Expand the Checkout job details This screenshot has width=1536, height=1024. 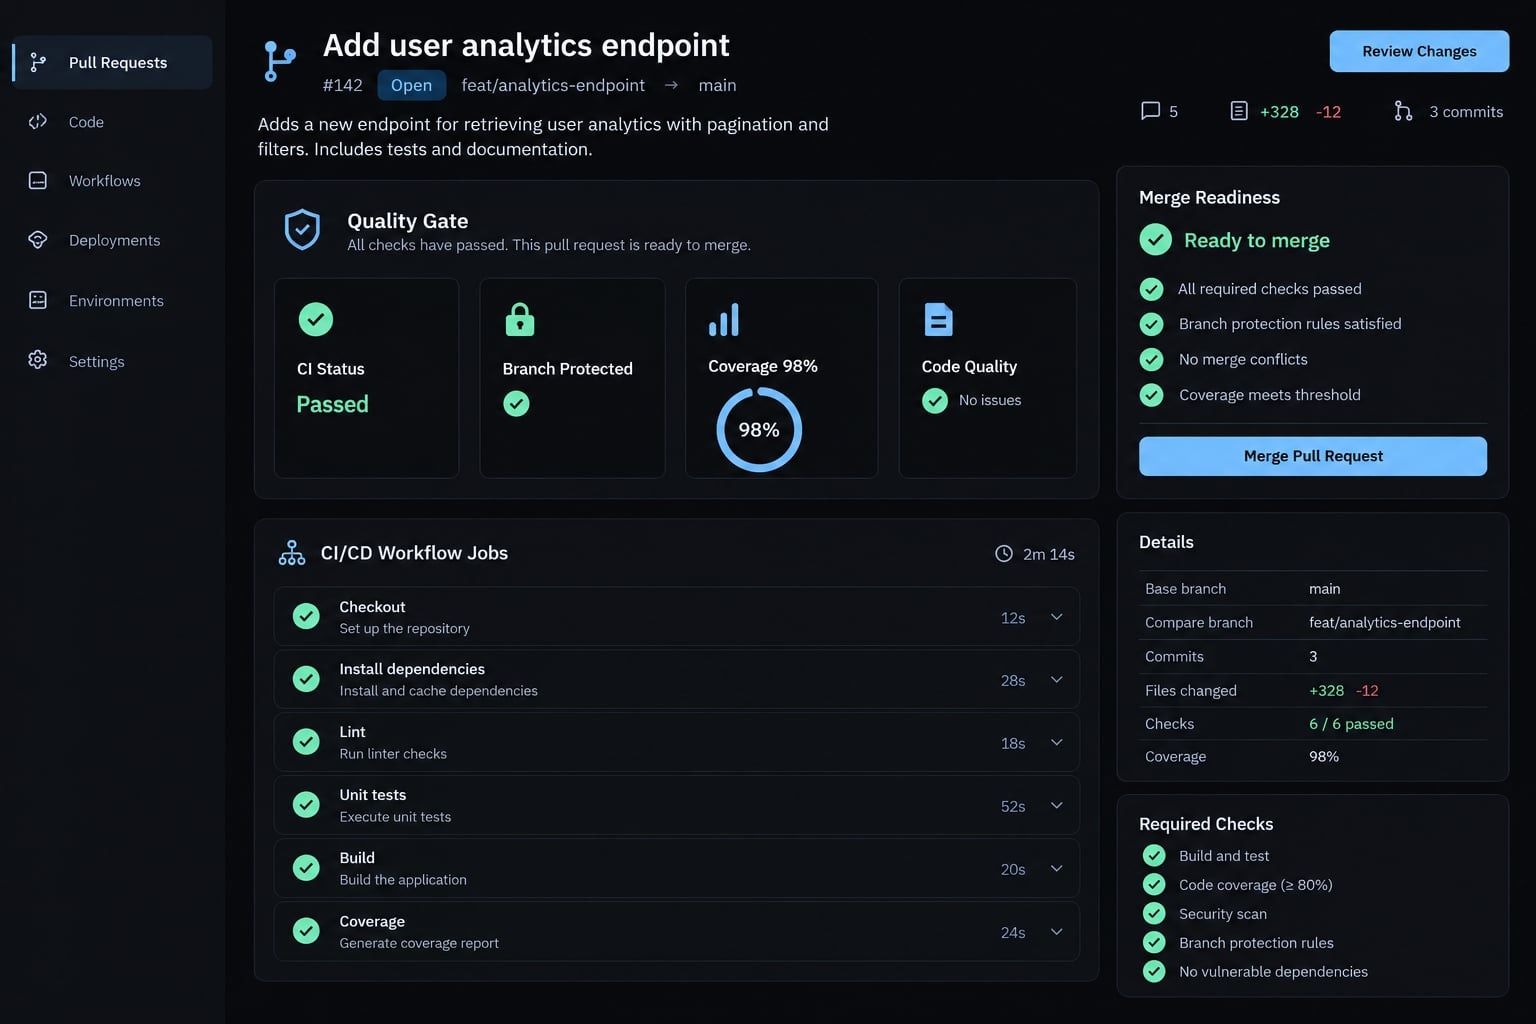1056,617
